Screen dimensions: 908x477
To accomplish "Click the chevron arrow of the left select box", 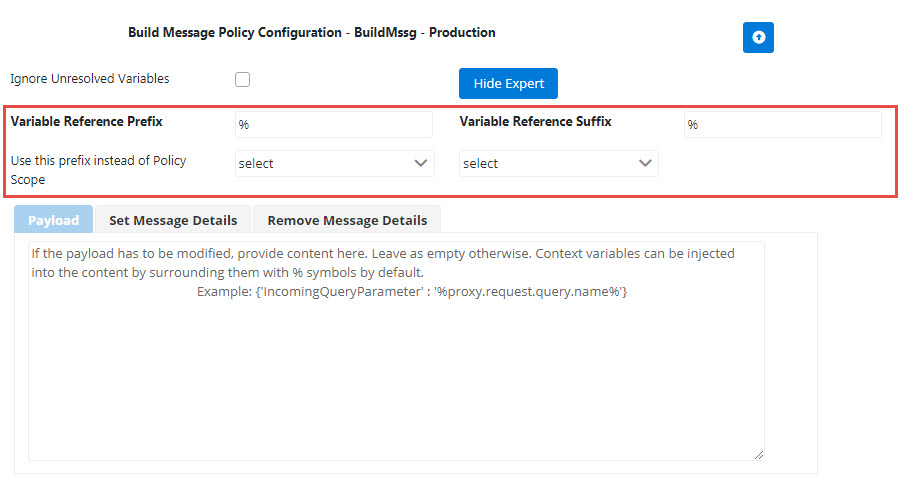I will 421,163.
